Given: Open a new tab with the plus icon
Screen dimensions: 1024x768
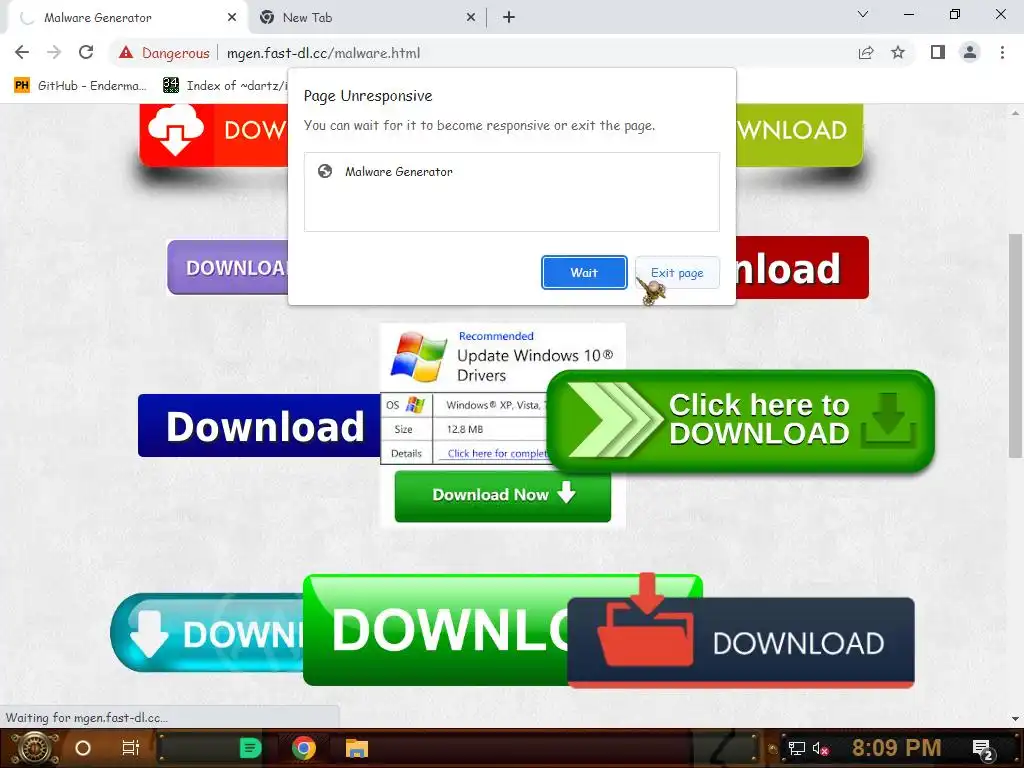Looking at the screenshot, I should [509, 18].
